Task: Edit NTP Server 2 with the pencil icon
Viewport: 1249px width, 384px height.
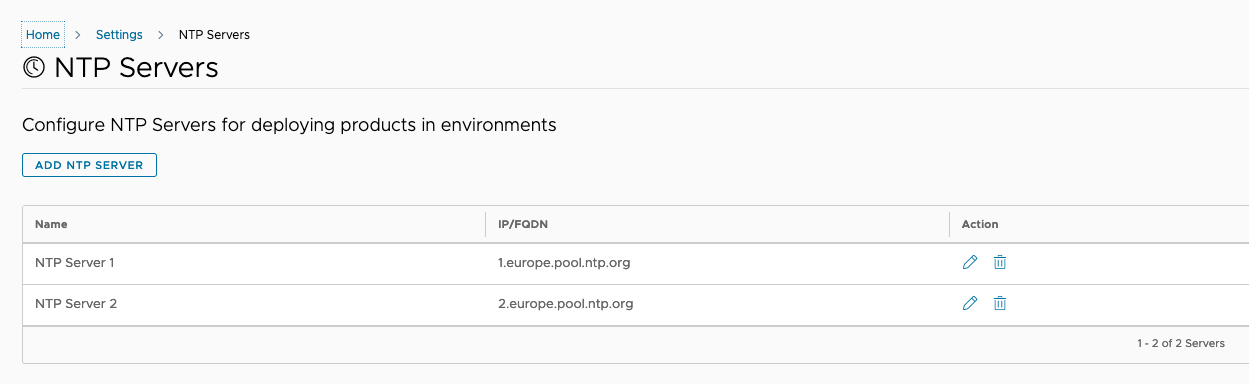Action: coord(969,303)
